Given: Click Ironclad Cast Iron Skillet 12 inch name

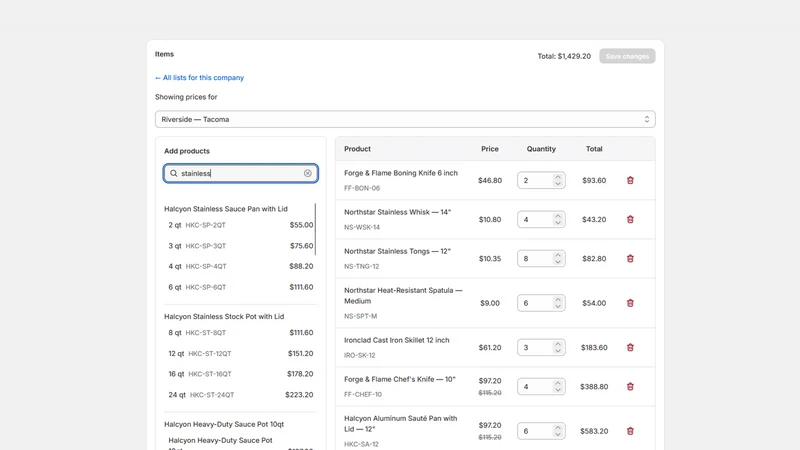Looking at the screenshot, I should coord(396,340).
